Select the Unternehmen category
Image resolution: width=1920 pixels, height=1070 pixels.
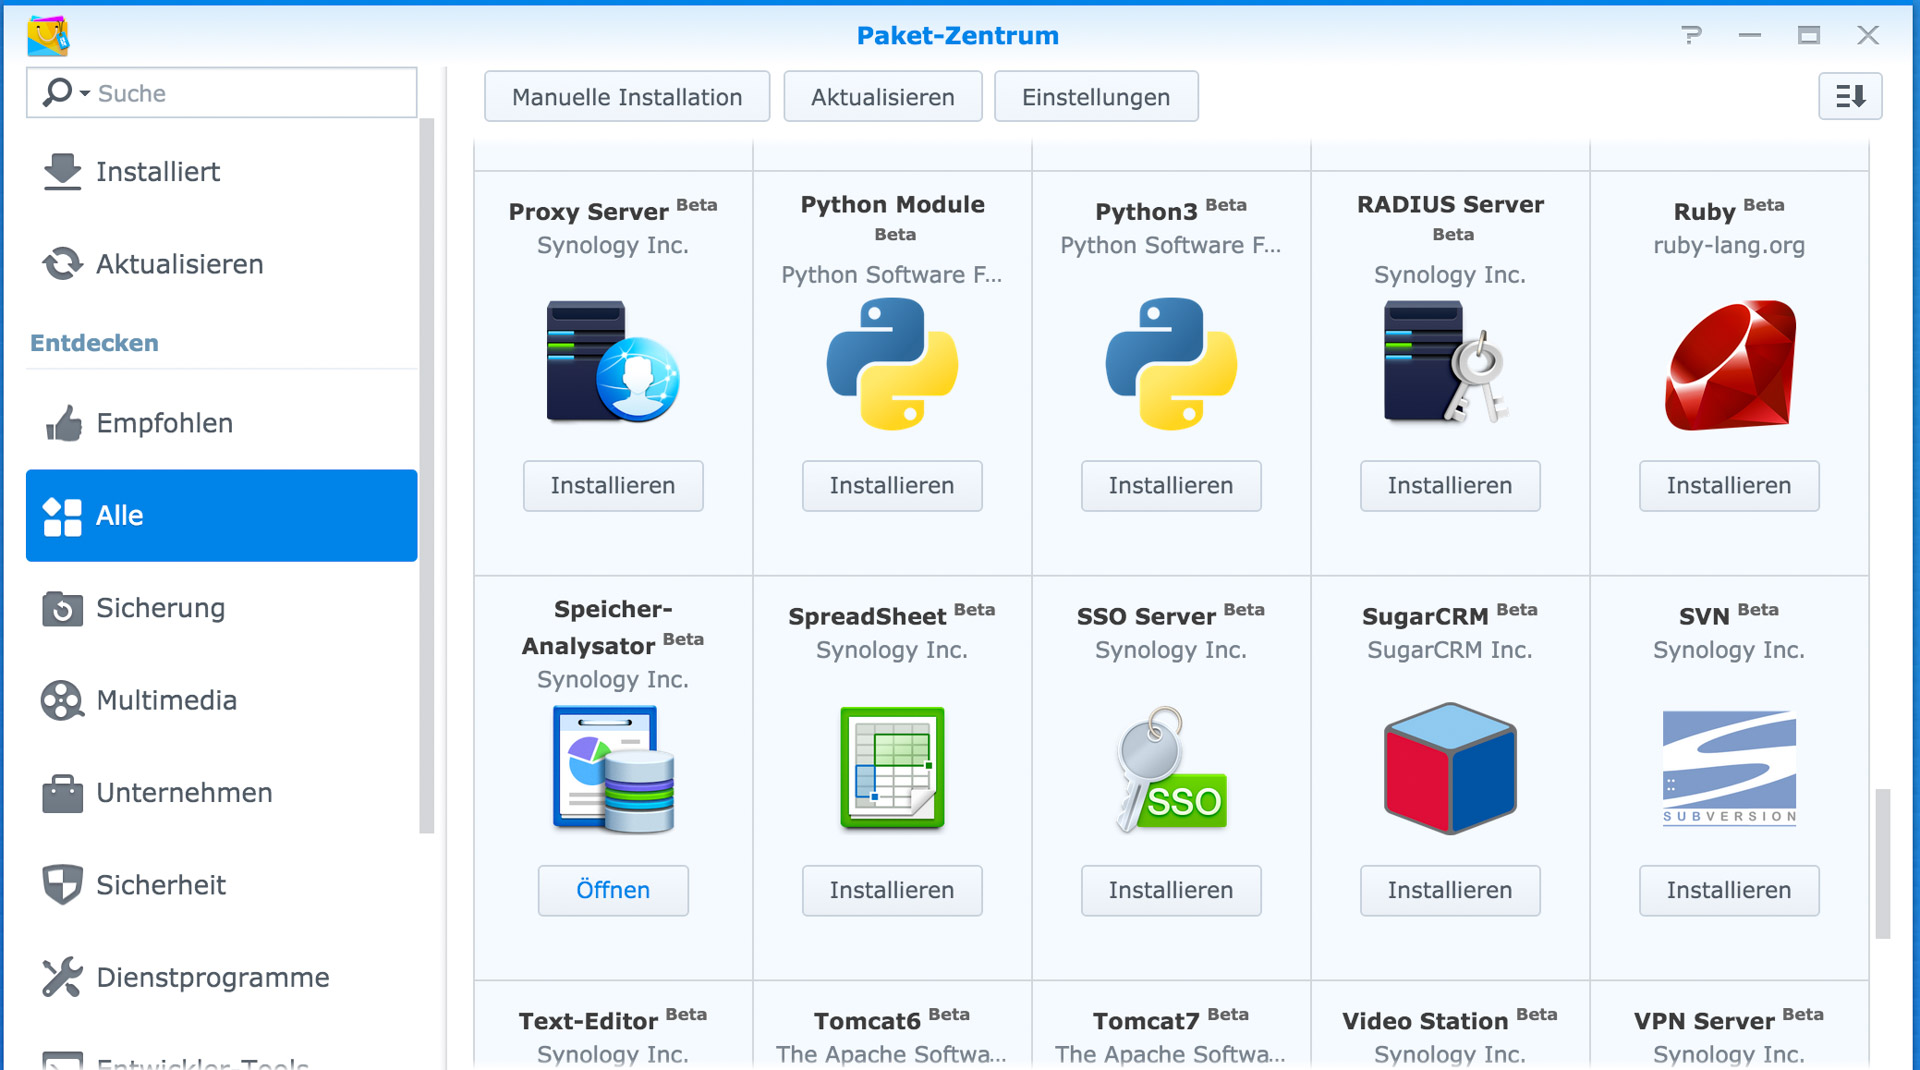pos(222,793)
